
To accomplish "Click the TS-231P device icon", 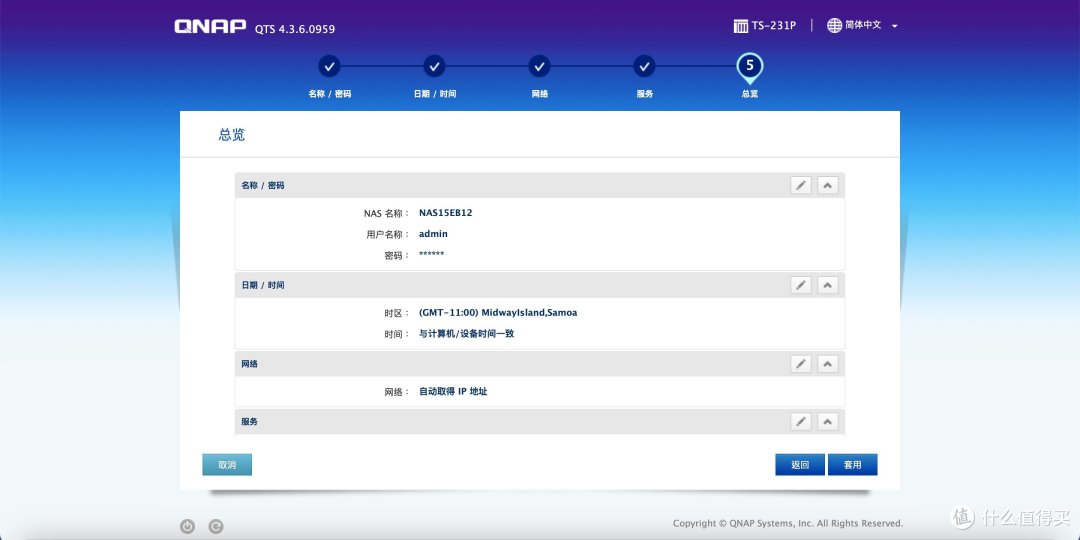I will [x=741, y=25].
